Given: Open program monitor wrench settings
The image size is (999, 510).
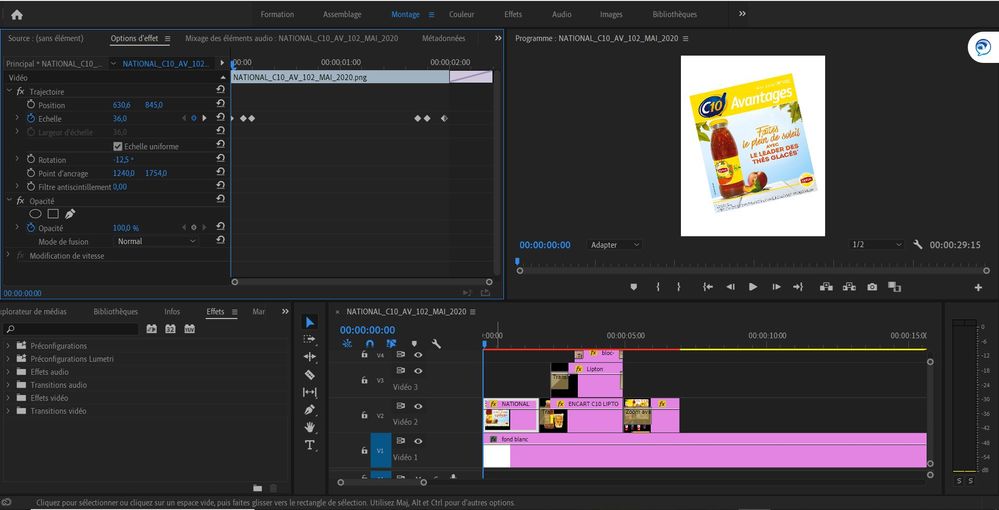Looking at the screenshot, I should 918,245.
